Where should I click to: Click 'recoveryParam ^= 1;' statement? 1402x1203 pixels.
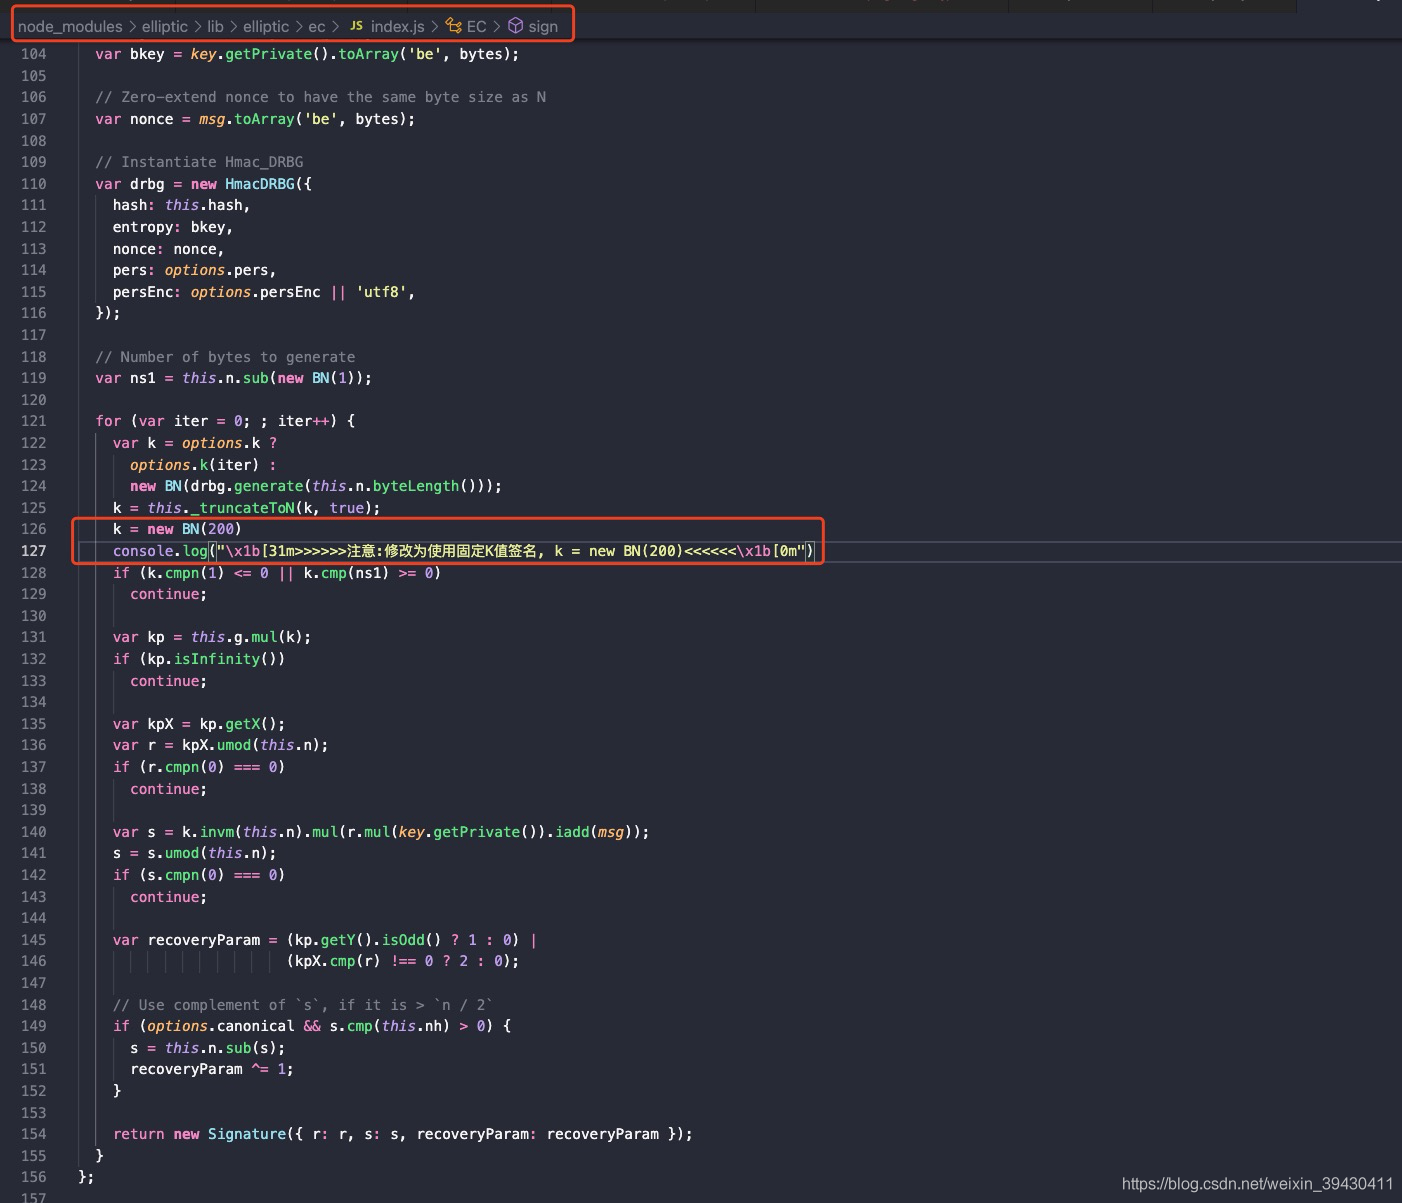[x=212, y=1069]
